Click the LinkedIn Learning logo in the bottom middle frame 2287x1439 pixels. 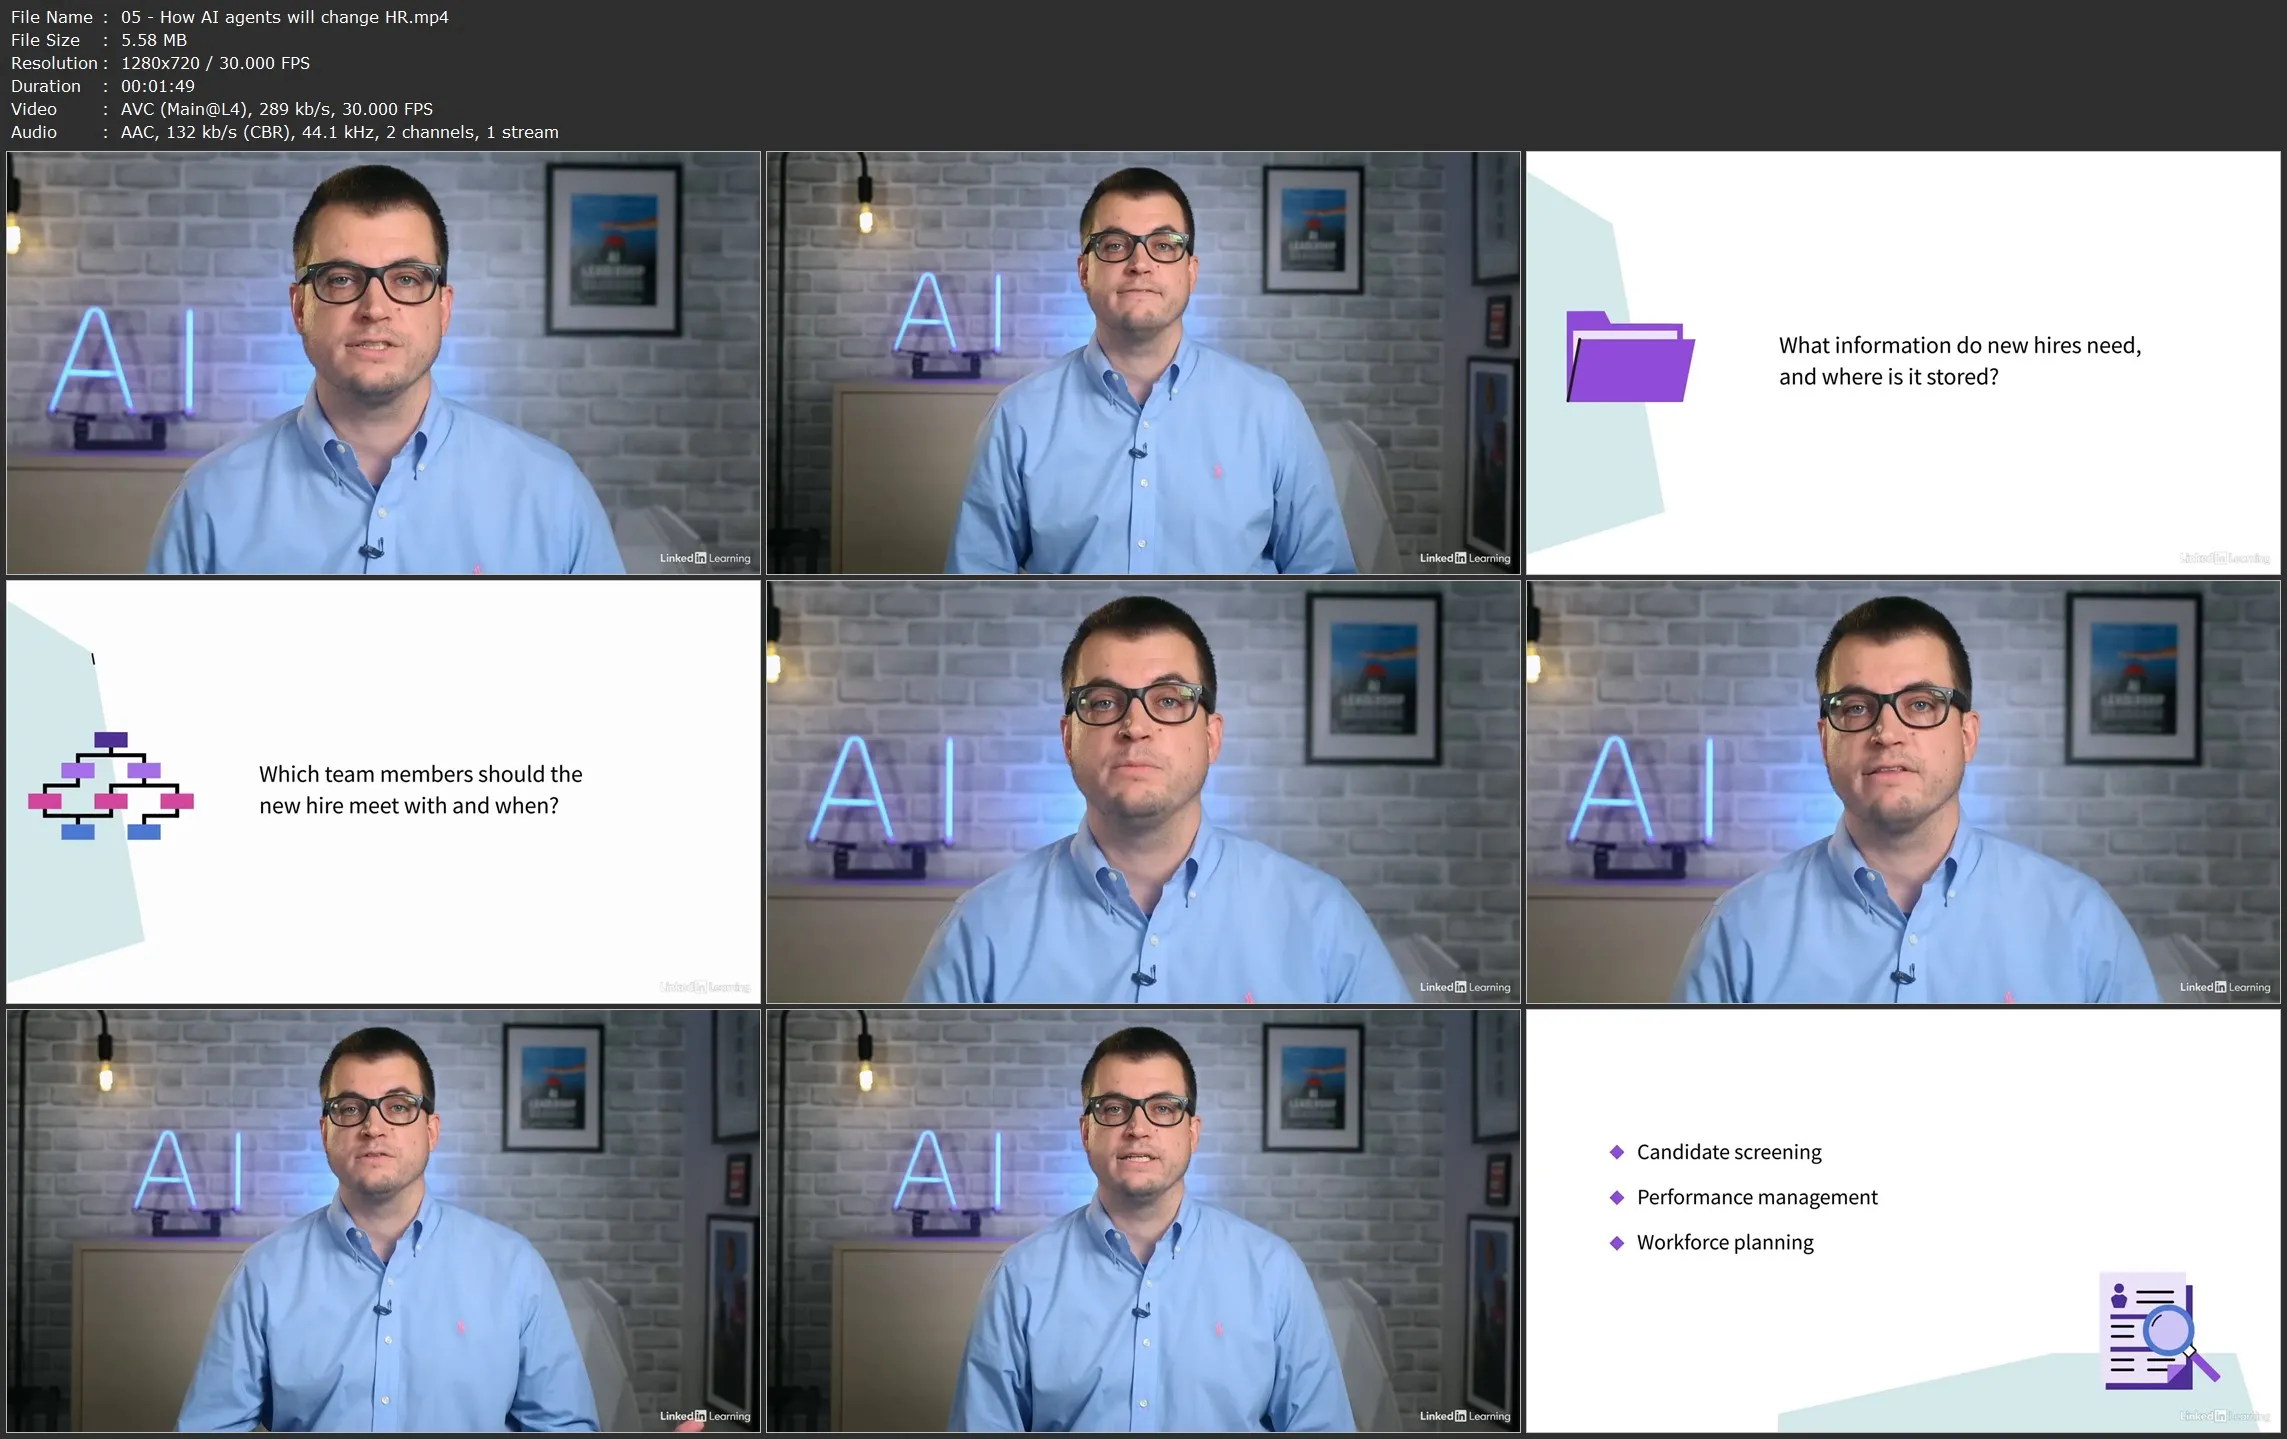1464,1416
